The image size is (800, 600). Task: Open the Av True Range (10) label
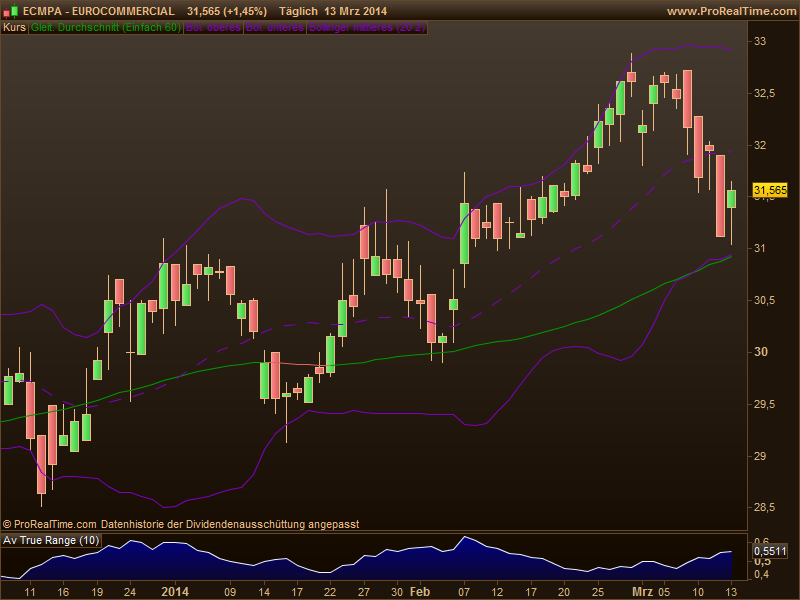[x=51, y=540]
